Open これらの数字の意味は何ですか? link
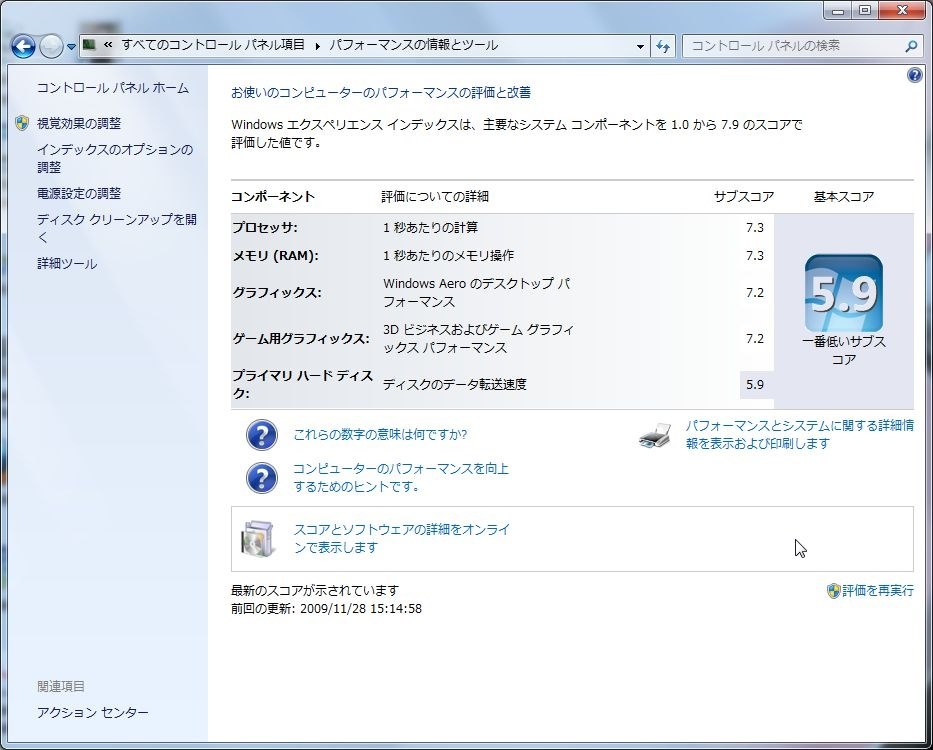The height and width of the screenshot is (750, 933). (380, 435)
